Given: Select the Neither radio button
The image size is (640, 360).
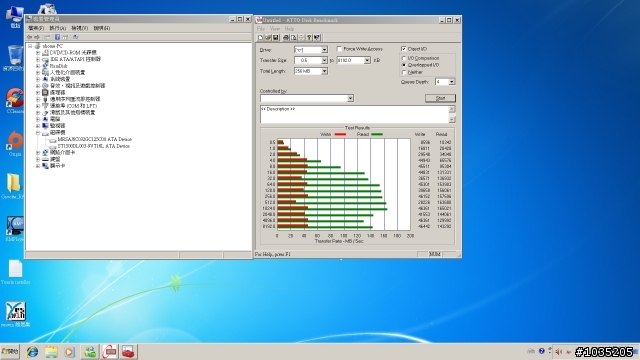Looking at the screenshot, I should coord(404,72).
